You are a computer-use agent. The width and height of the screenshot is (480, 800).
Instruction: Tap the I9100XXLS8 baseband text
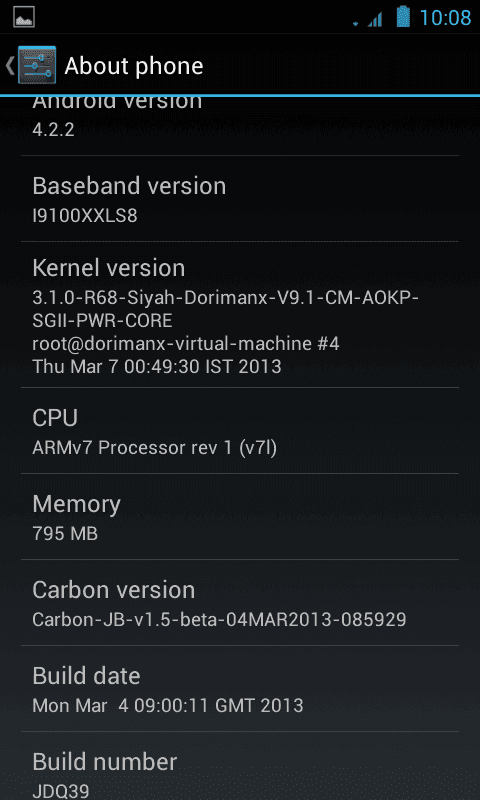(85, 215)
